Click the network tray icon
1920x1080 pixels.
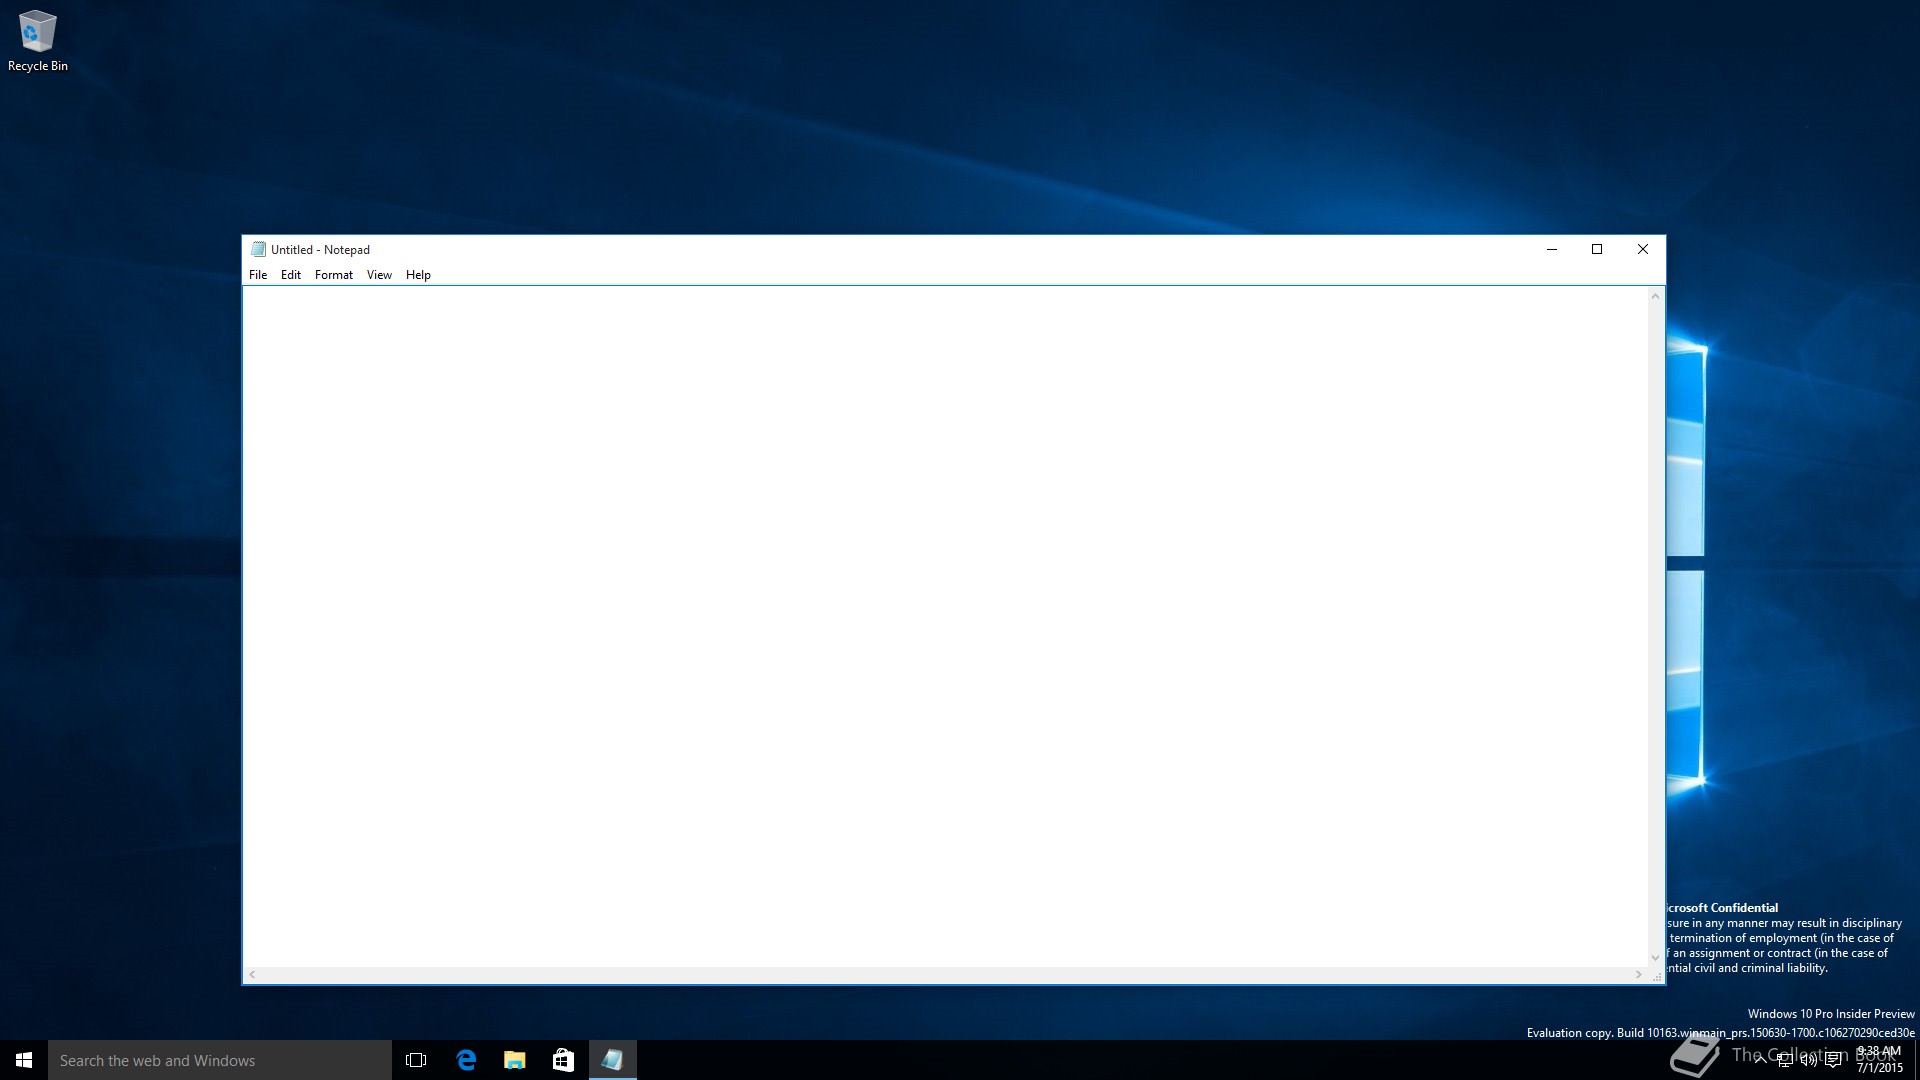point(1784,1060)
